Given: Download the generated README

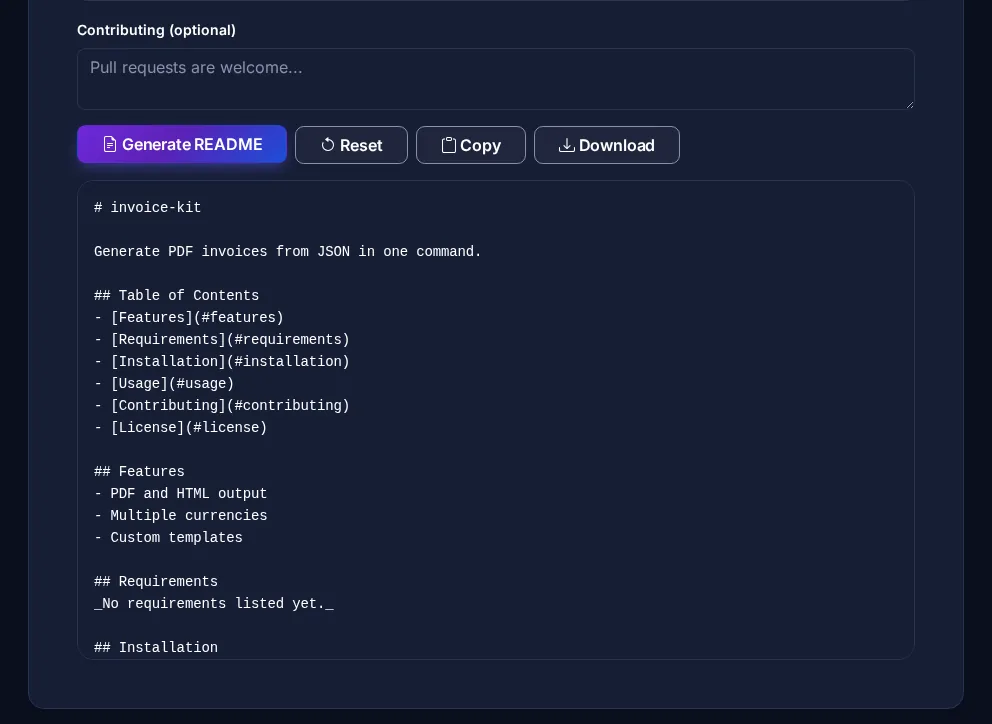Looking at the screenshot, I should [x=607, y=145].
